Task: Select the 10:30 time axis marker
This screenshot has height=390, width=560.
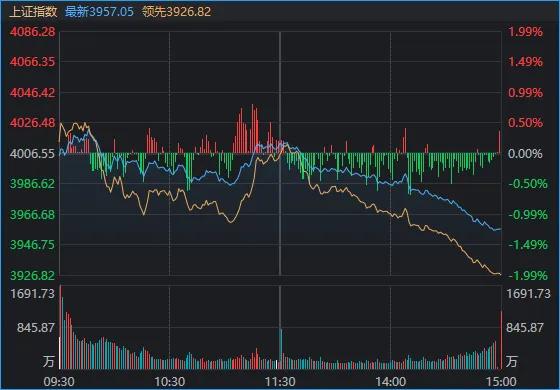Action: pyautogui.click(x=170, y=382)
